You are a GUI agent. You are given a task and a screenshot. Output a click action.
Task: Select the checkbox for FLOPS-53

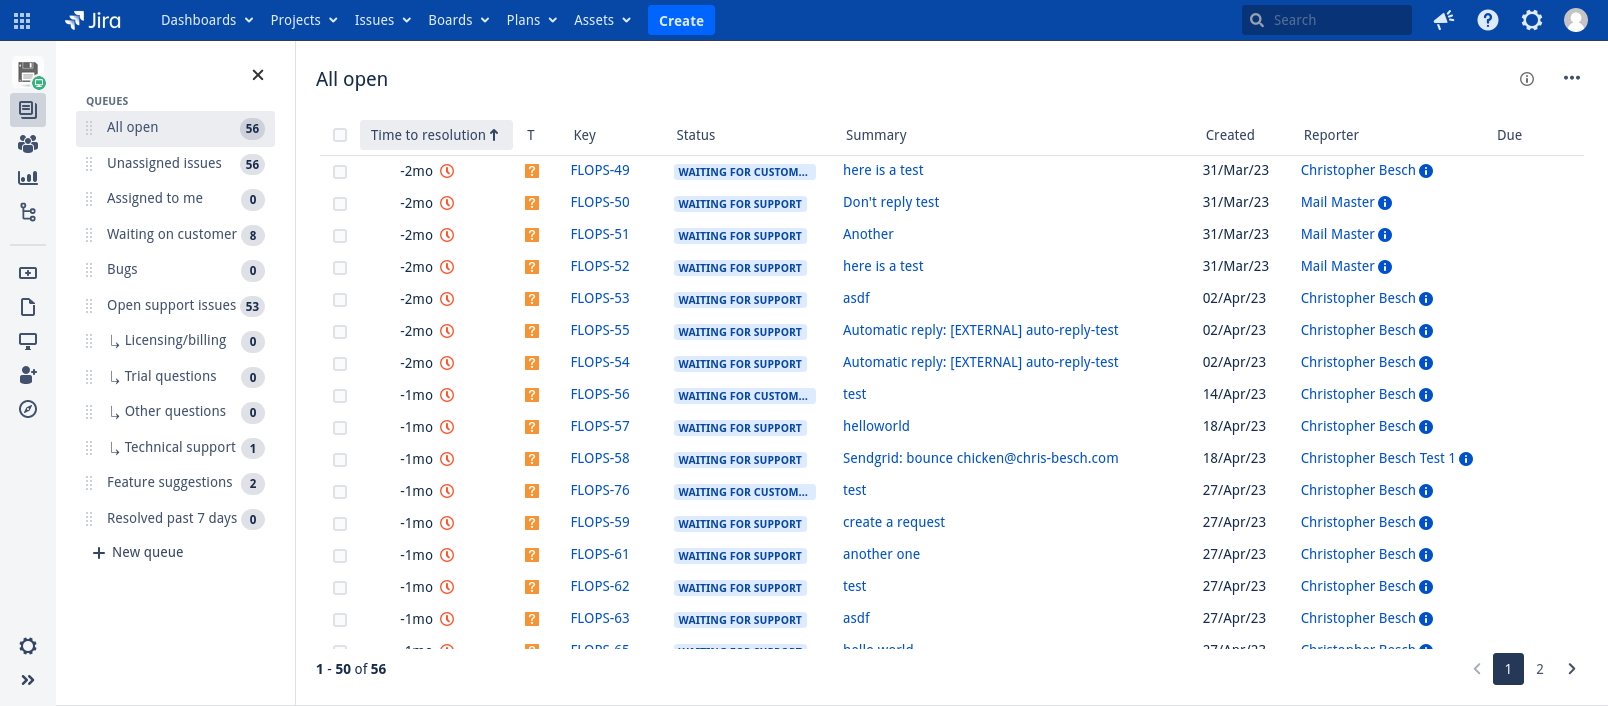pos(340,300)
